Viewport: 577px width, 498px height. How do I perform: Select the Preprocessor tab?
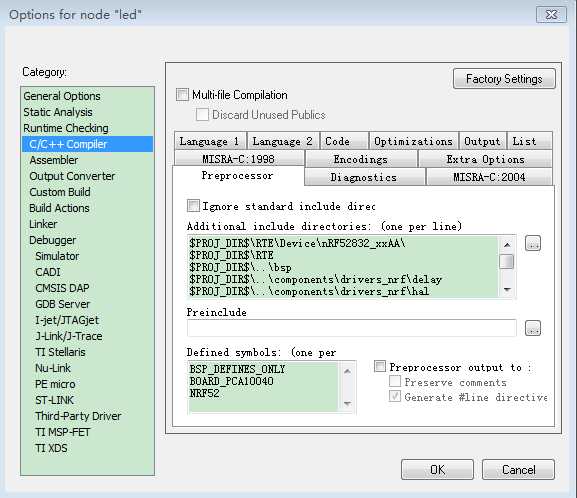[x=238, y=176]
